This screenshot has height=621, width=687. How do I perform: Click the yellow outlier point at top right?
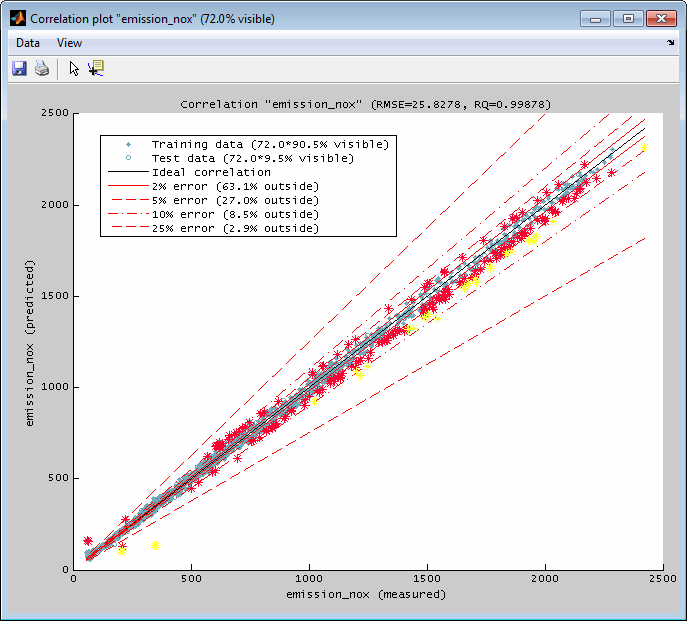click(x=644, y=148)
